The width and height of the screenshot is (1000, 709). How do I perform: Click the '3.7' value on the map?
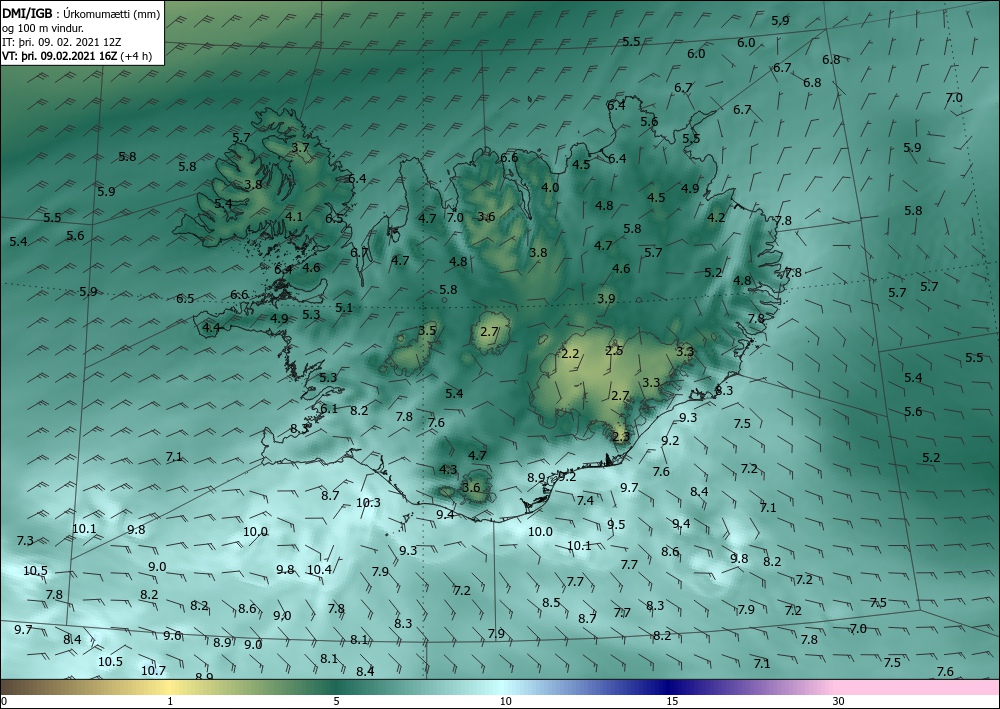[300, 147]
